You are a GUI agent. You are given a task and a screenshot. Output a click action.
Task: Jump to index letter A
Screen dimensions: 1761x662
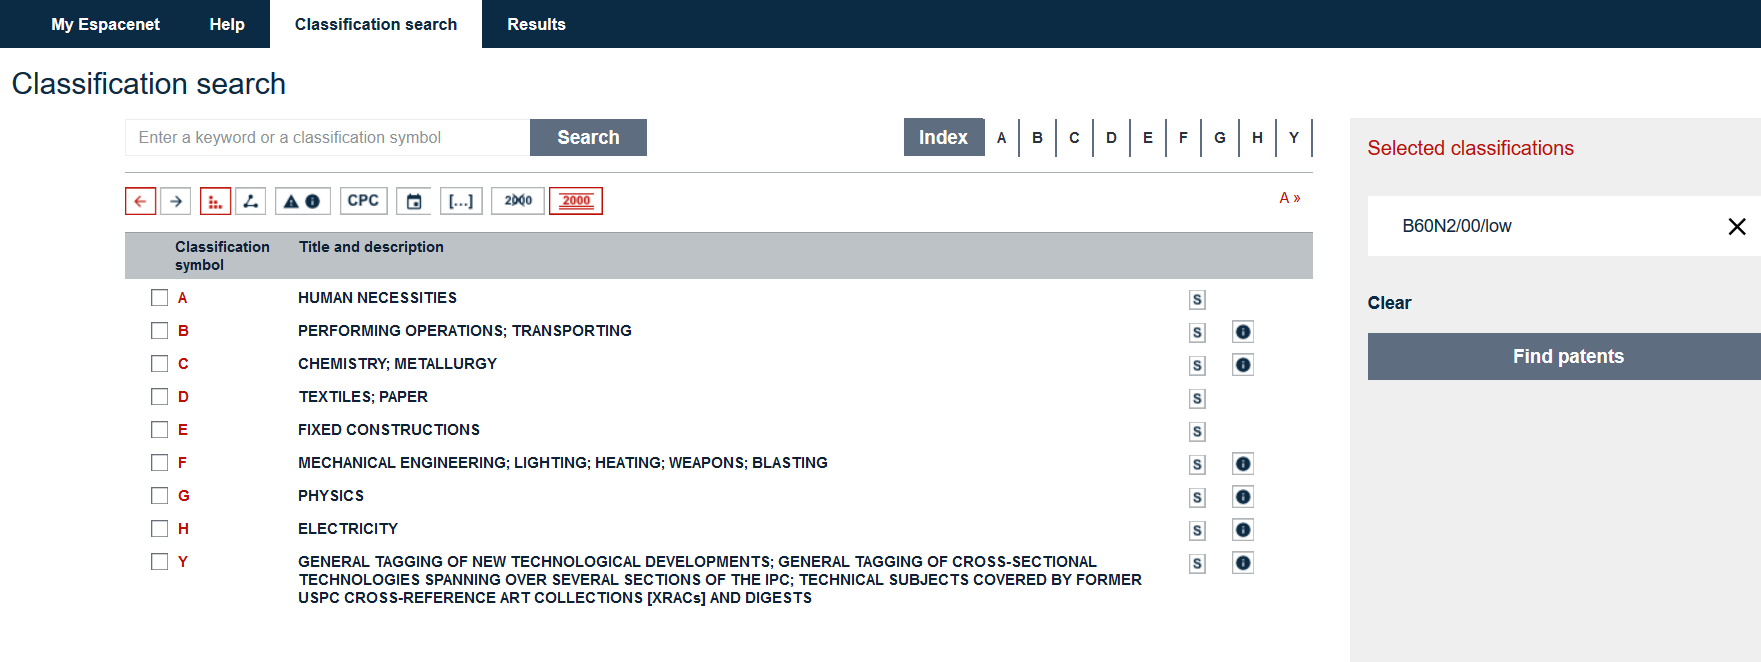click(x=1001, y=138)
